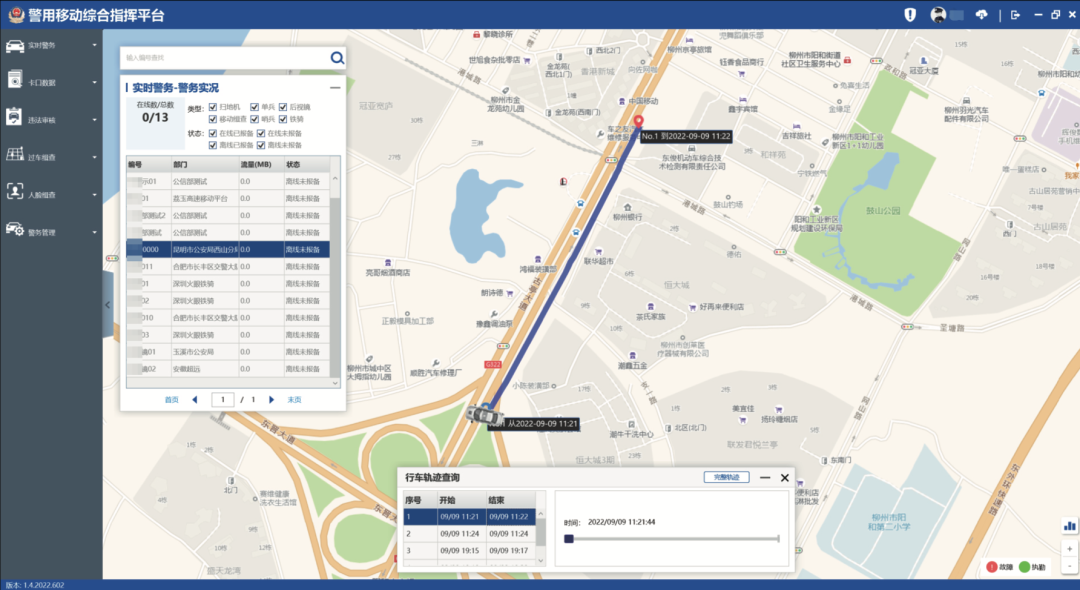Click the trajectory time slider handle
Screen dimensions: 1080x590
coord(569,539)
